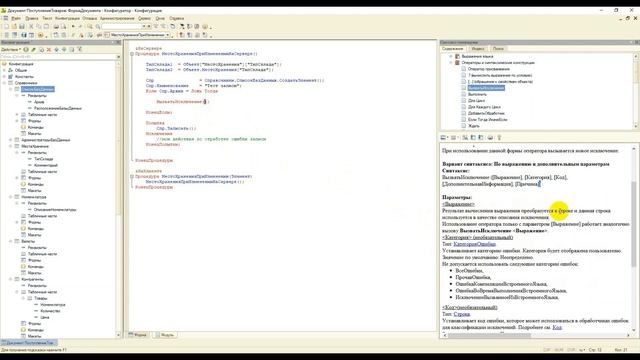Click the Find magnifier toolbar icon
The height and width of the screenshot is (360, 640).
point(90,27)
